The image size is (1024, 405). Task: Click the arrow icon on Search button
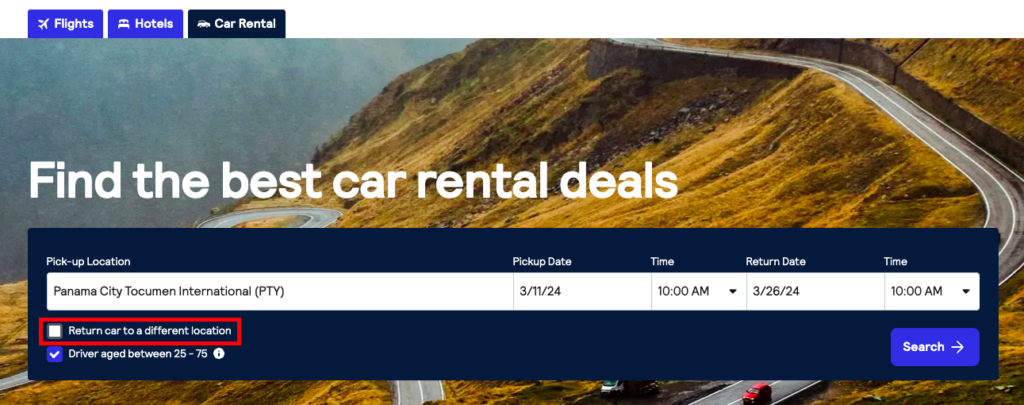pyautogui.click(x=958, y=347)
